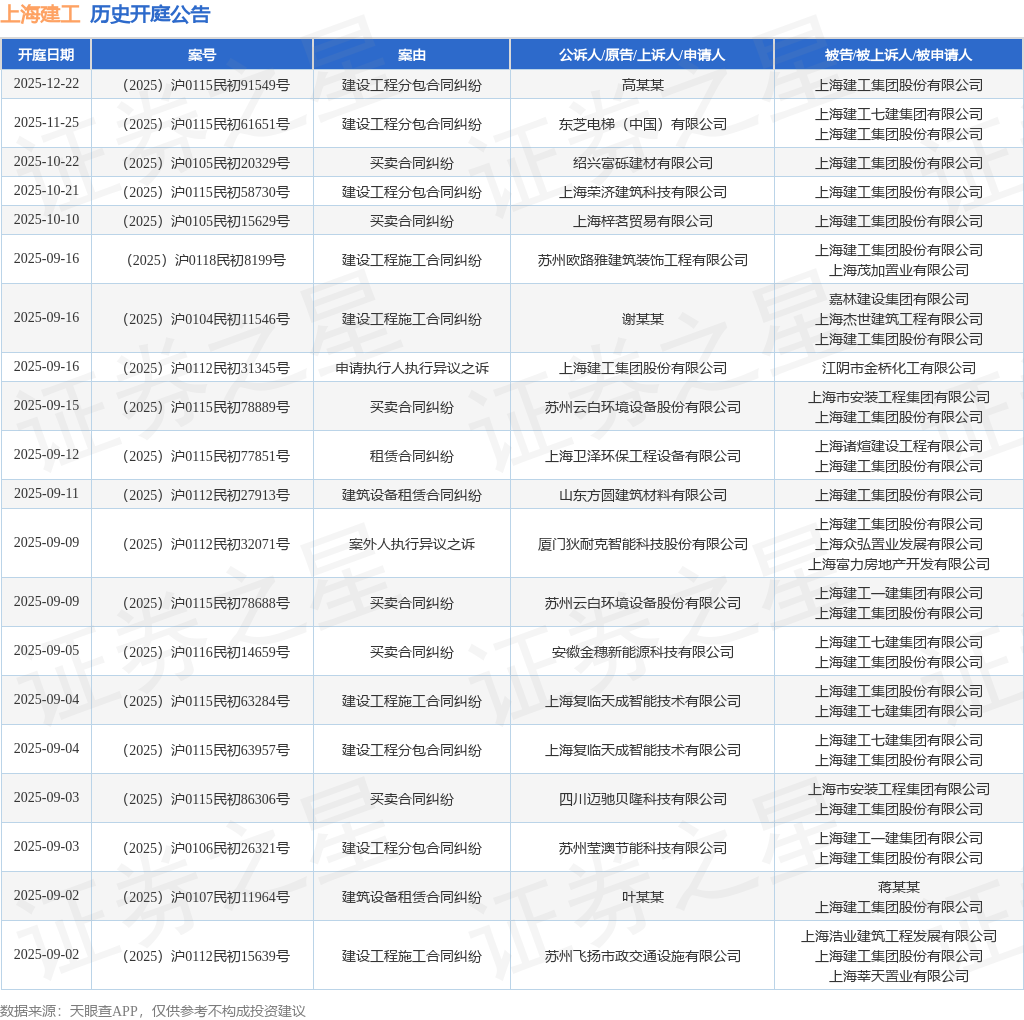1024x1020 pixels.
Task: Click the 数据来源 footer disclaimer text
Action: coord(153,1011)
